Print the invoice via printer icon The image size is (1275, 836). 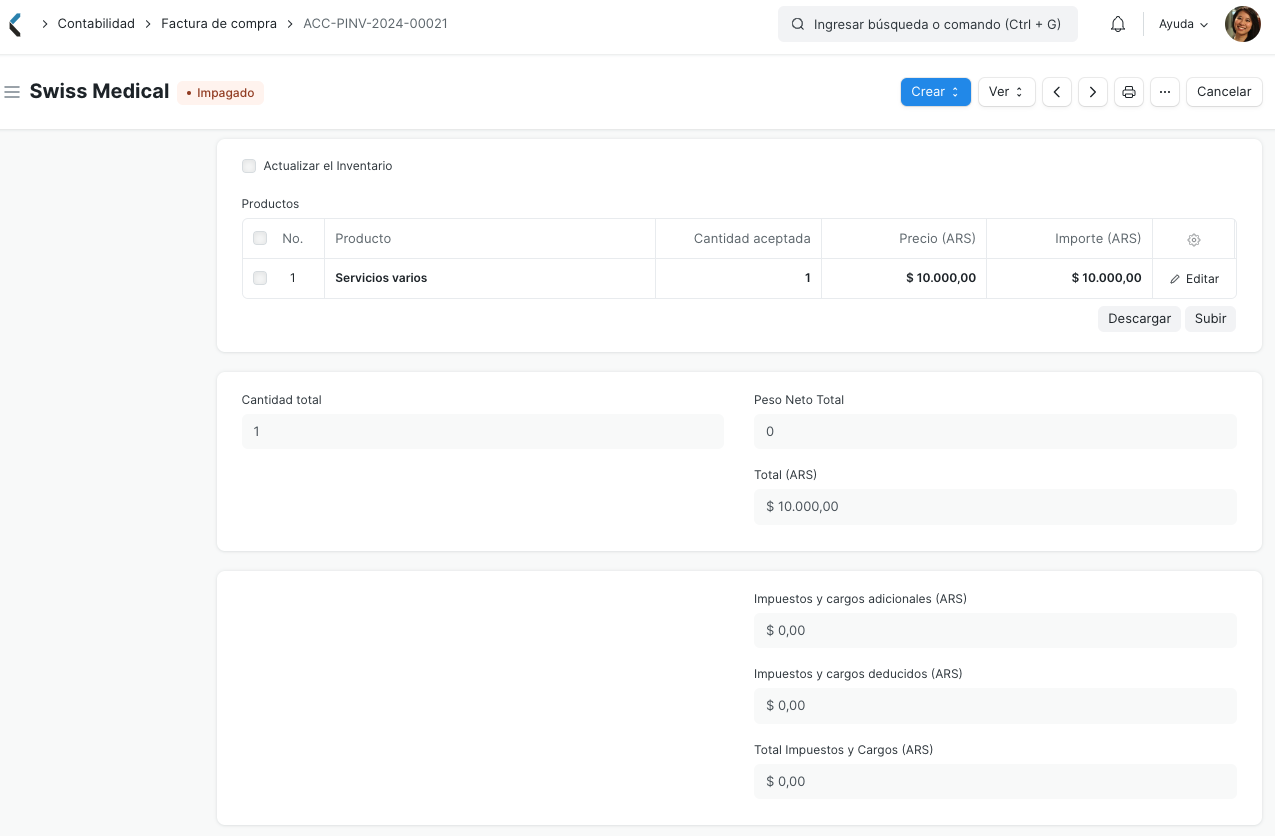[x=1129, y=92]
